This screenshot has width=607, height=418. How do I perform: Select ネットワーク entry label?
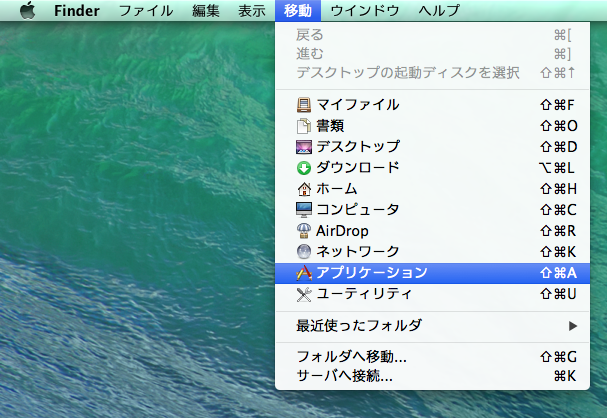(358, 252)
